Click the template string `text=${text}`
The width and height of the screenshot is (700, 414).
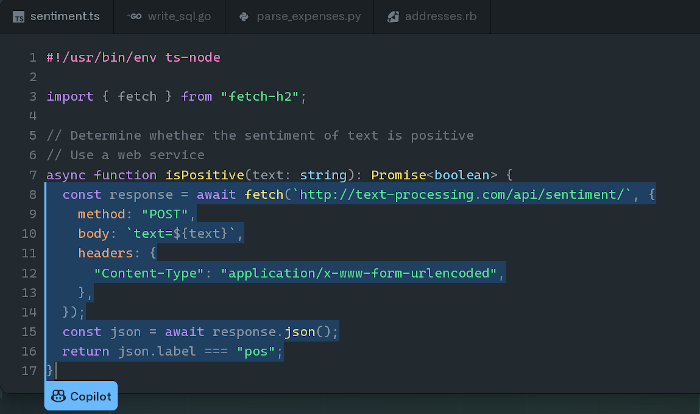coord(180,234)
